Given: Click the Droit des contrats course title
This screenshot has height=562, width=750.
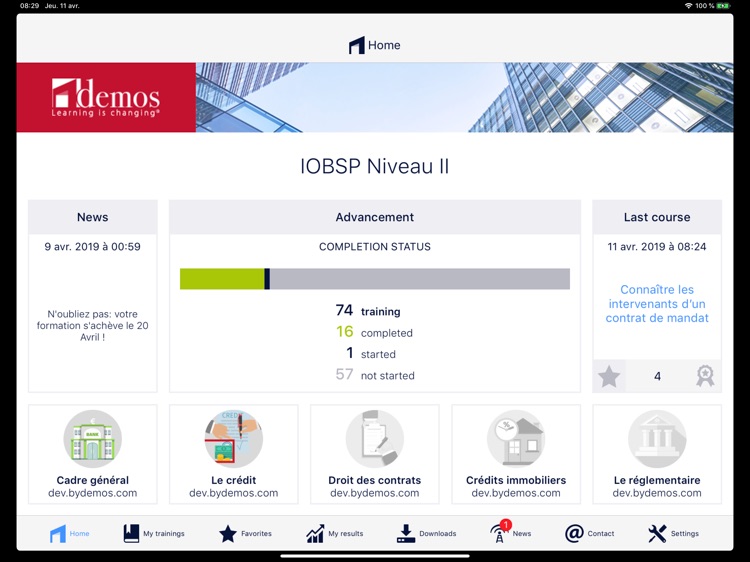Looking at the screenshot, I should point(375,480).
